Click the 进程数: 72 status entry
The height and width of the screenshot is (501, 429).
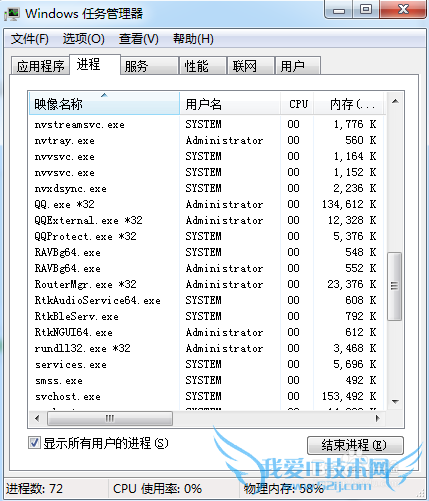pyautogui.click(x=34, y=489)
